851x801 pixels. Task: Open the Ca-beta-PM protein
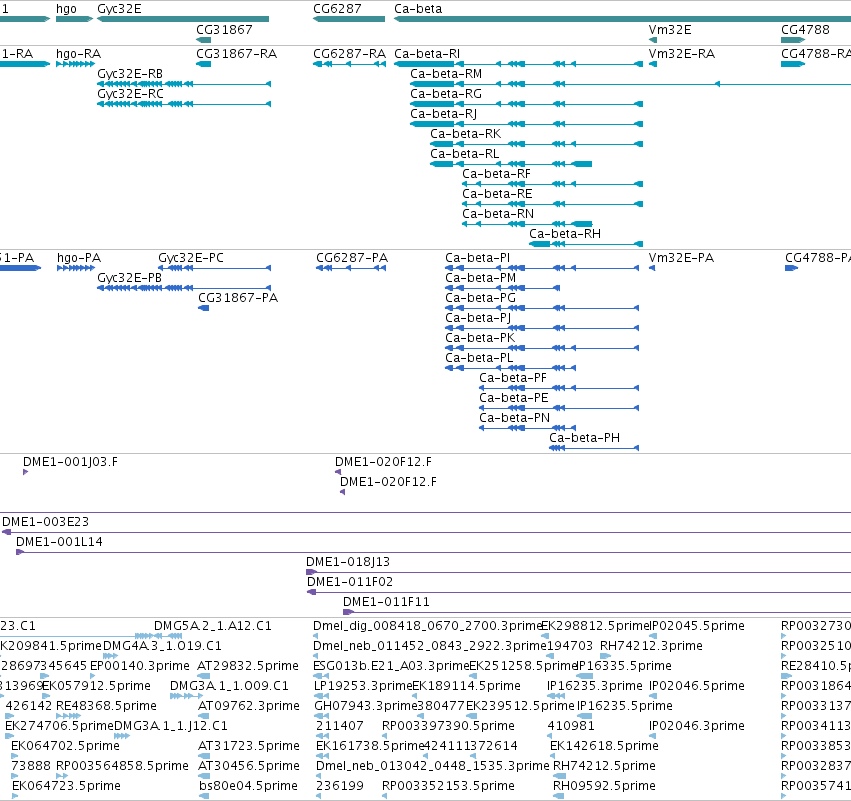[480, 278]
